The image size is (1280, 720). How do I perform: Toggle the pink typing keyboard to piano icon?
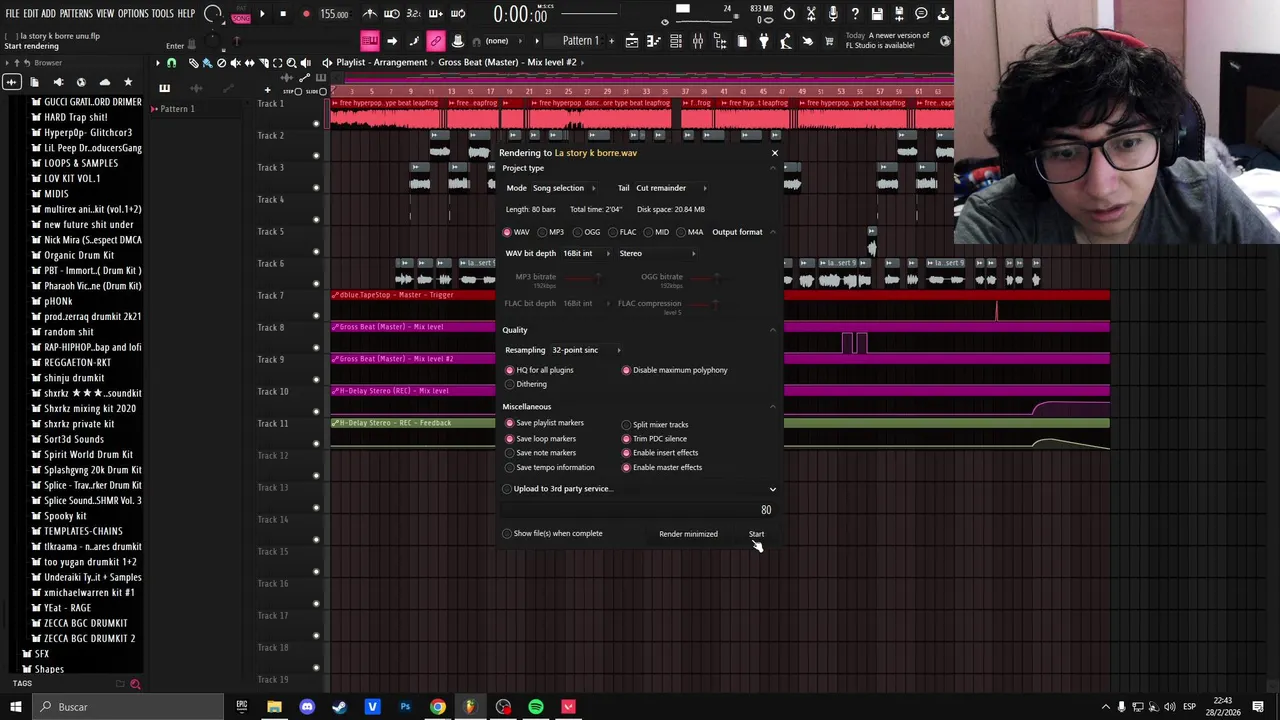[370, 41]
